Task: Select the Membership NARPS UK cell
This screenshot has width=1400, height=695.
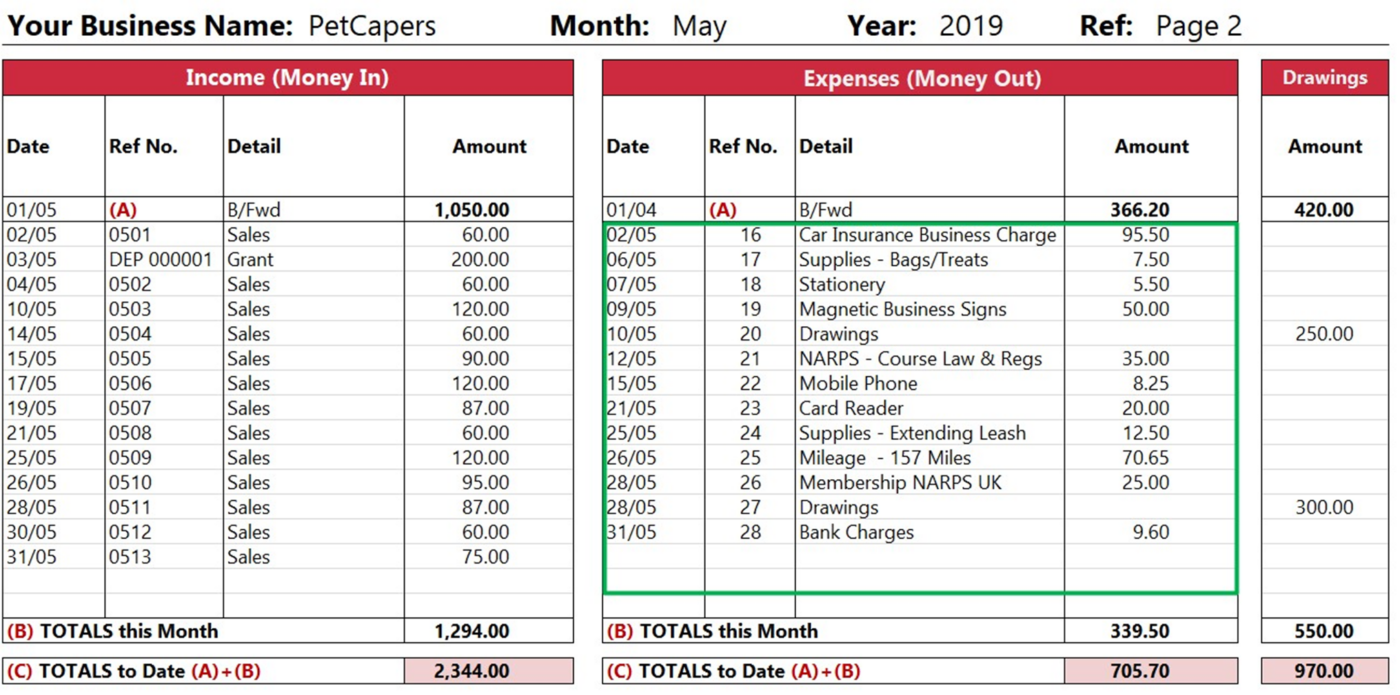Action: click(900, 483)
